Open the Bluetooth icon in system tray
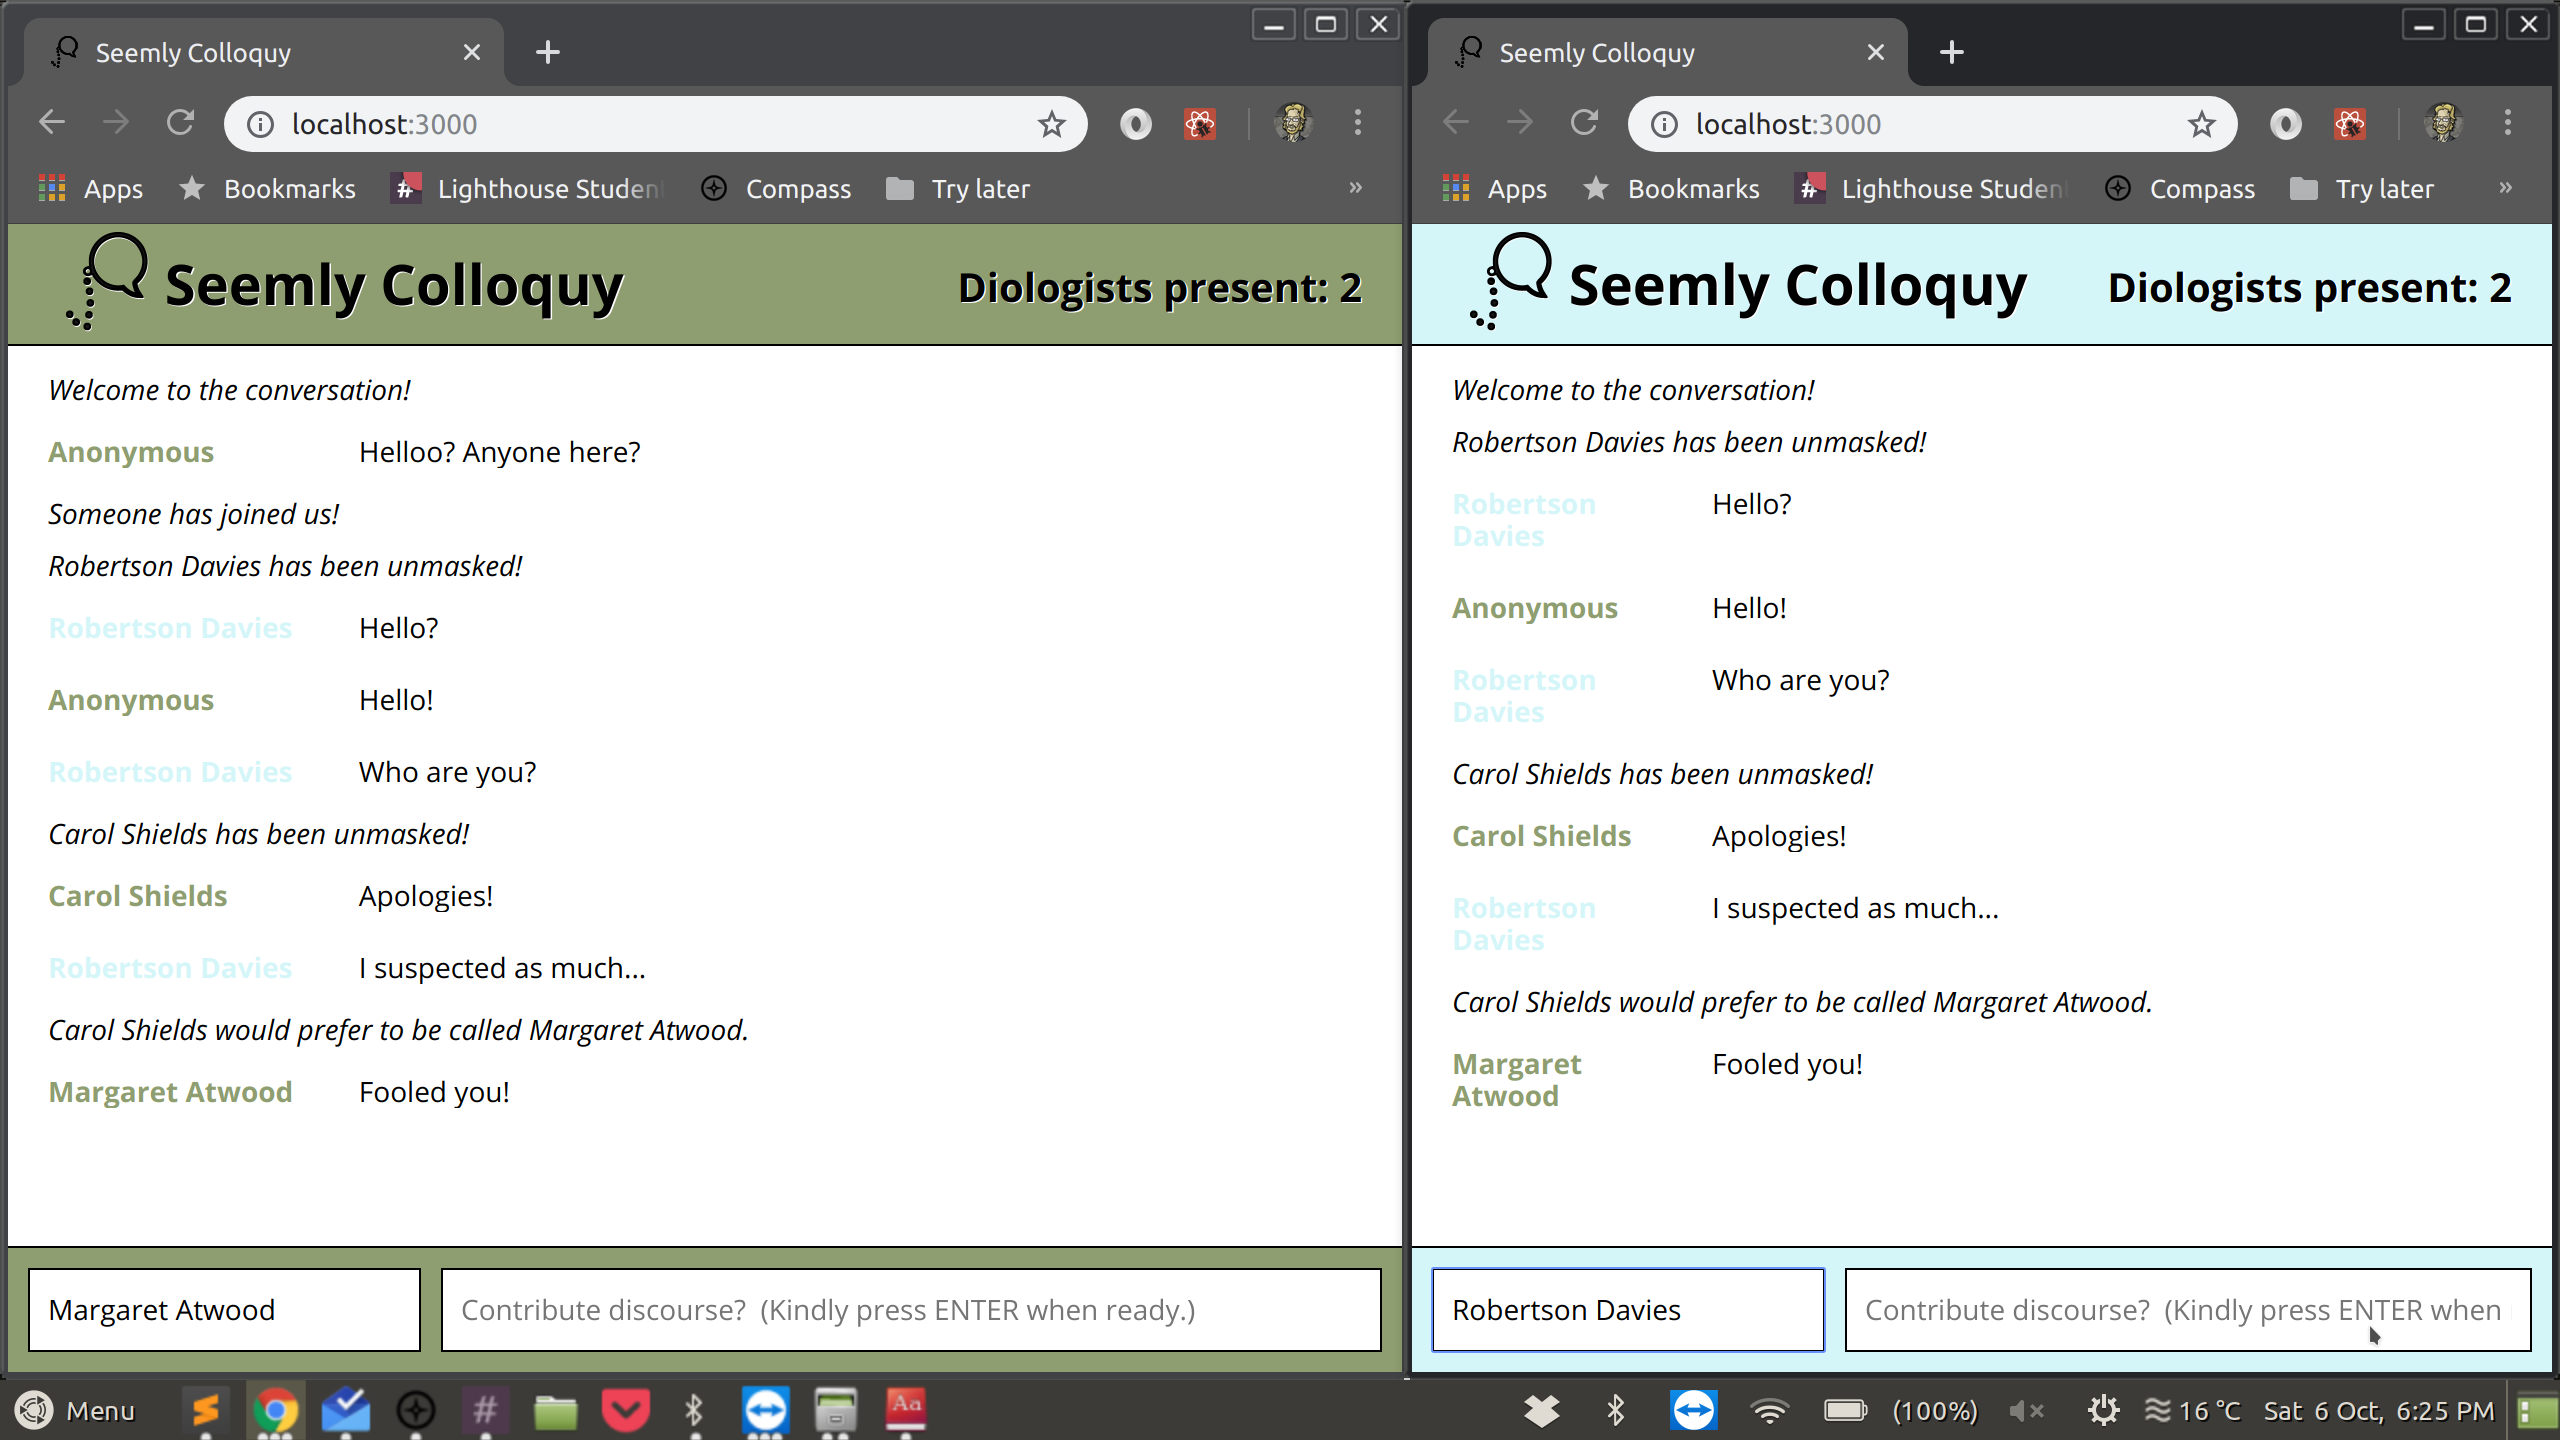This screenshot has height=1440, width=2560. point(1615,1410)
